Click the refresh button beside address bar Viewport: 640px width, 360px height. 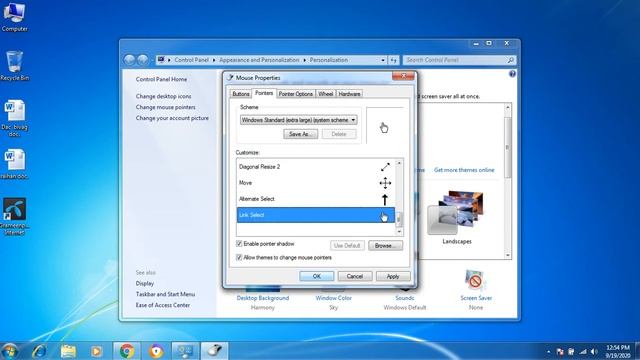pos(393,60)
